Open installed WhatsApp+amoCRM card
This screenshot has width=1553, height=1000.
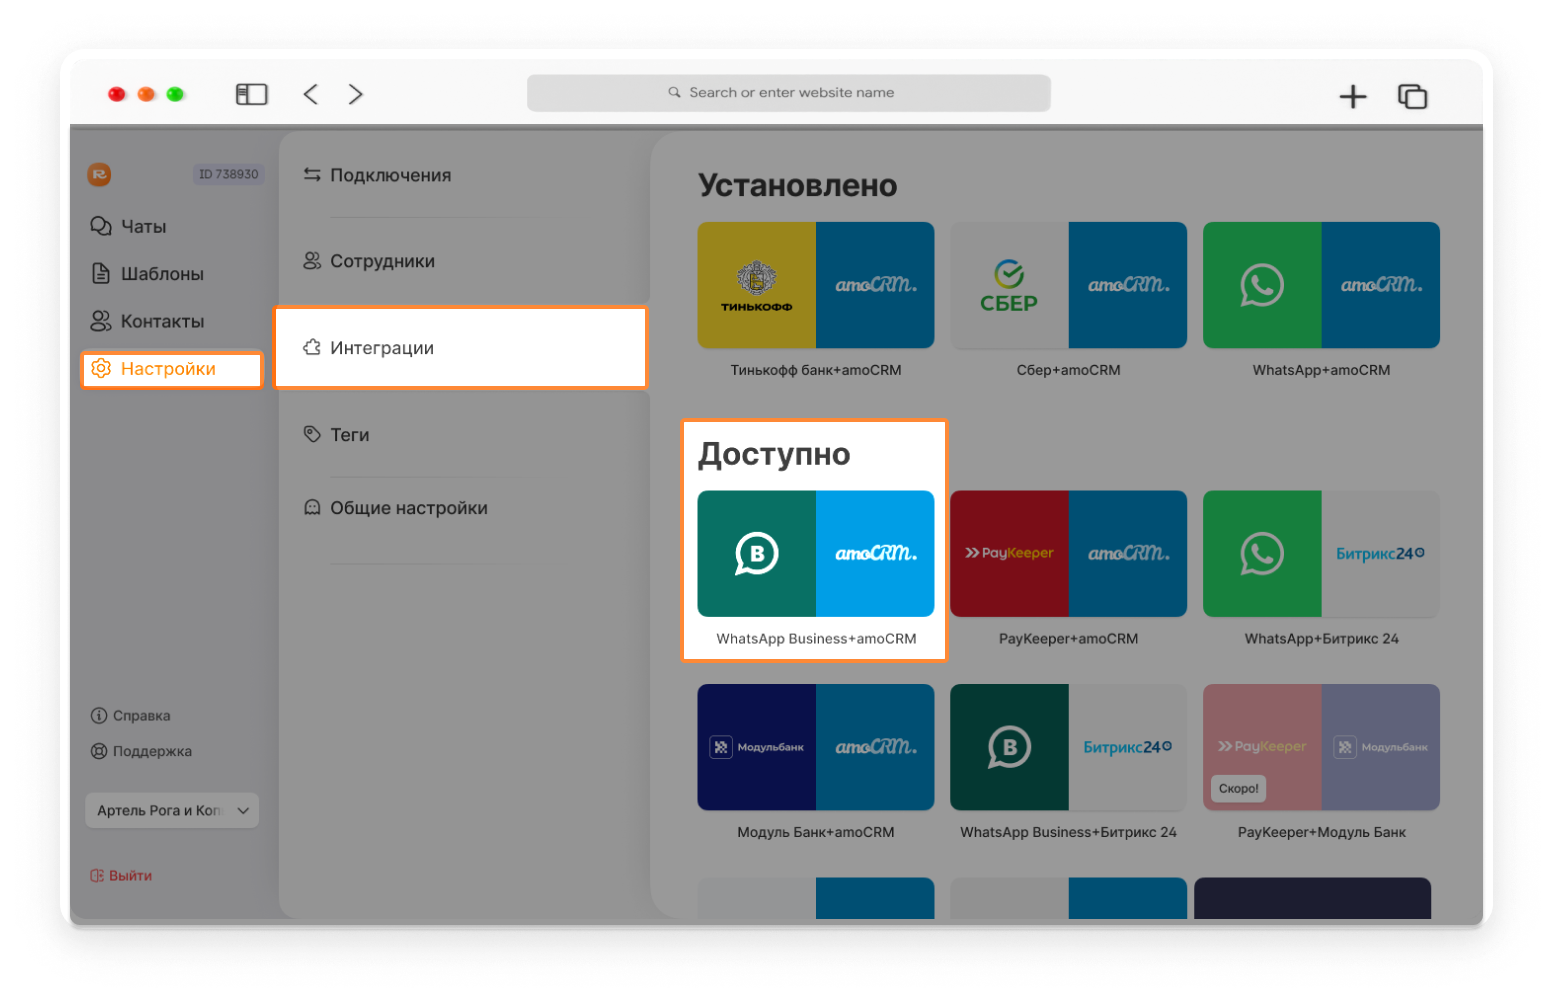point(1321,285)
